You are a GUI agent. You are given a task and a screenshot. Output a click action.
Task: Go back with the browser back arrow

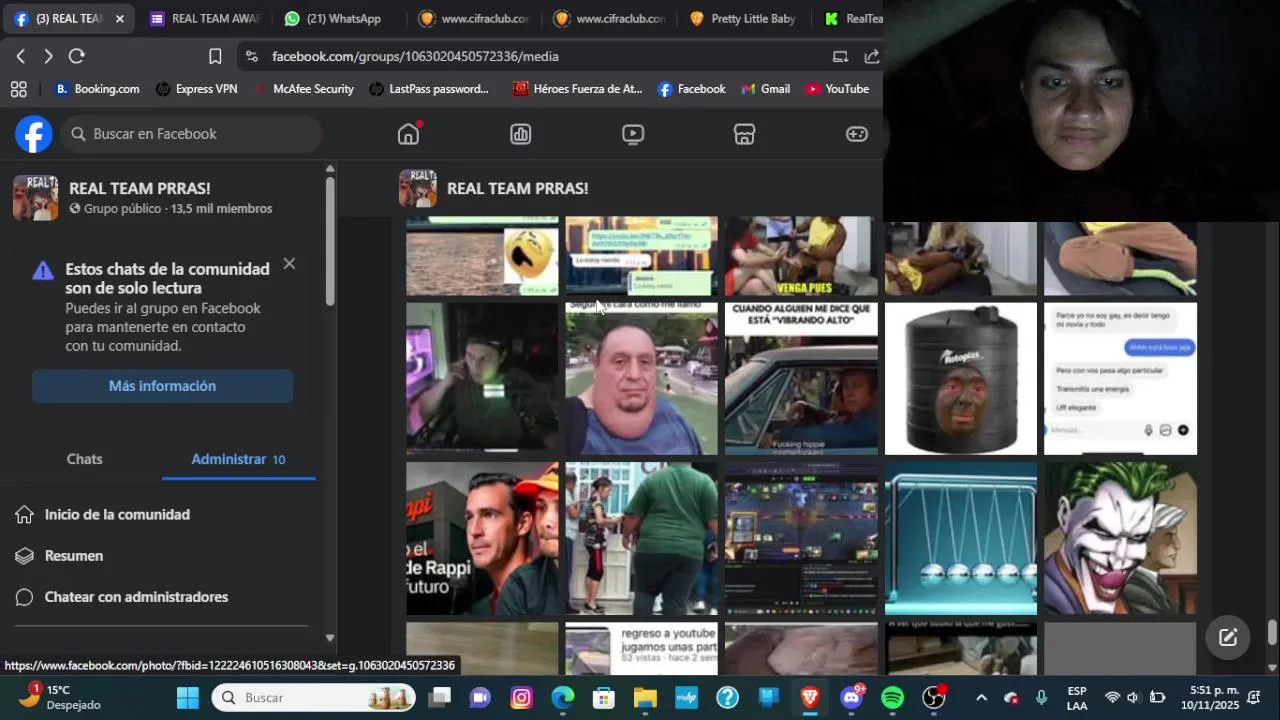pos(21,56)
